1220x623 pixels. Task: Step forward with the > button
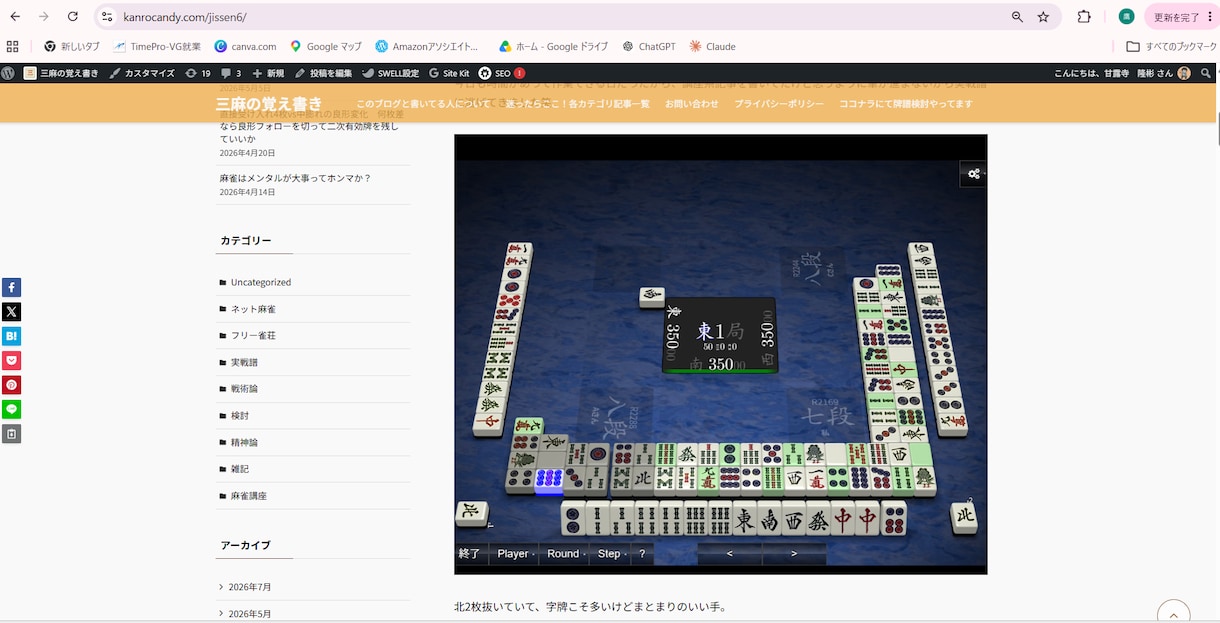[794, 554]
